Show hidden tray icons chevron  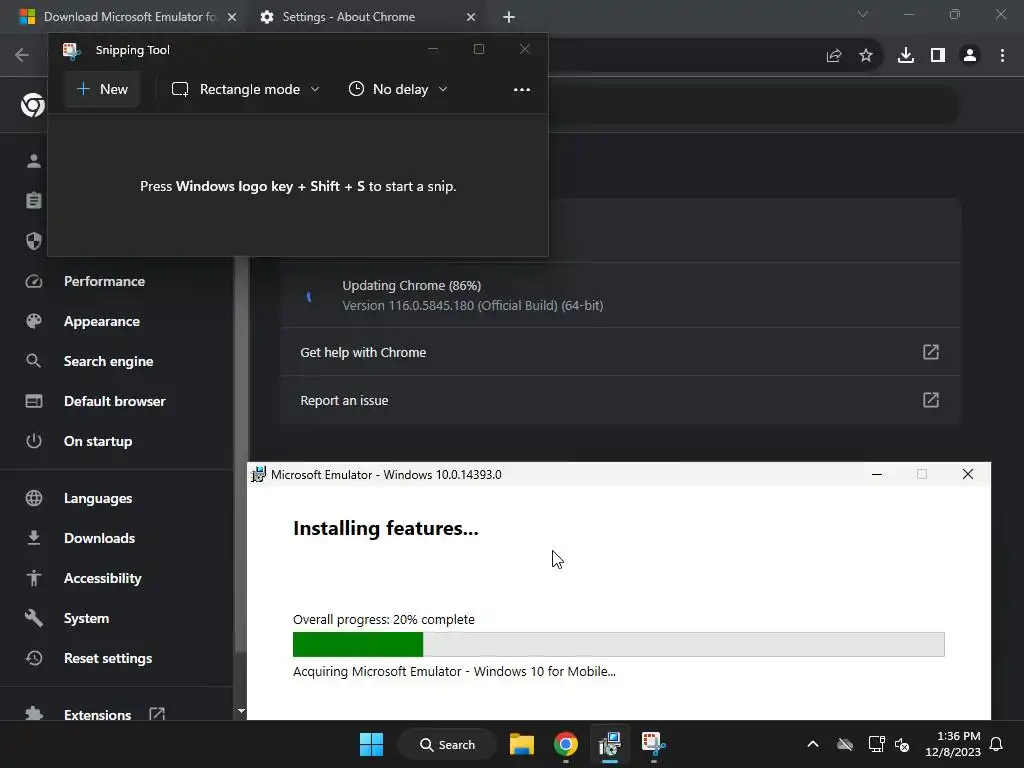click(813, 744)
